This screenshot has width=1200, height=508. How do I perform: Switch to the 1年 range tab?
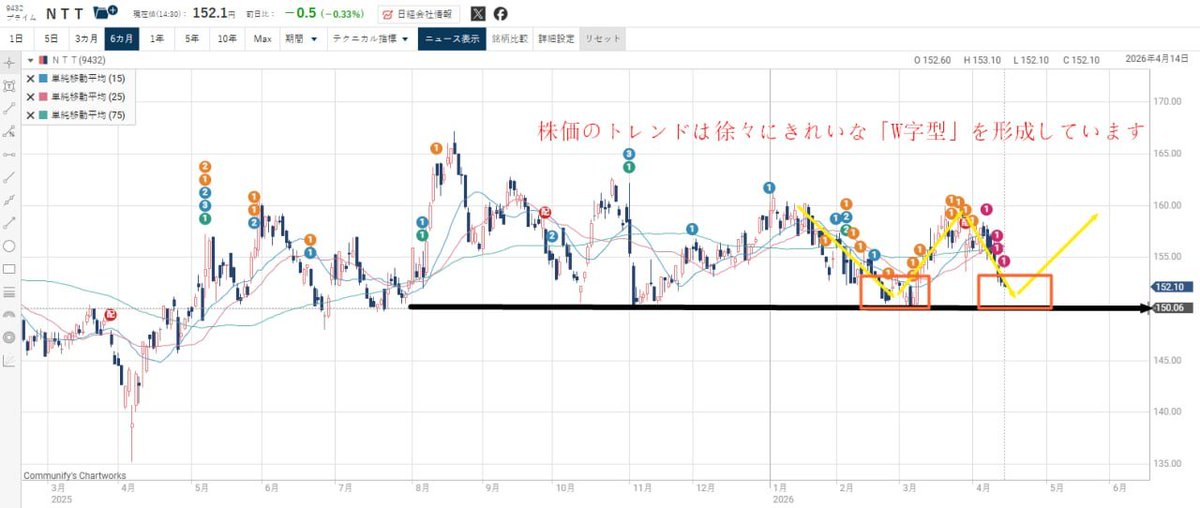(157, 39)
